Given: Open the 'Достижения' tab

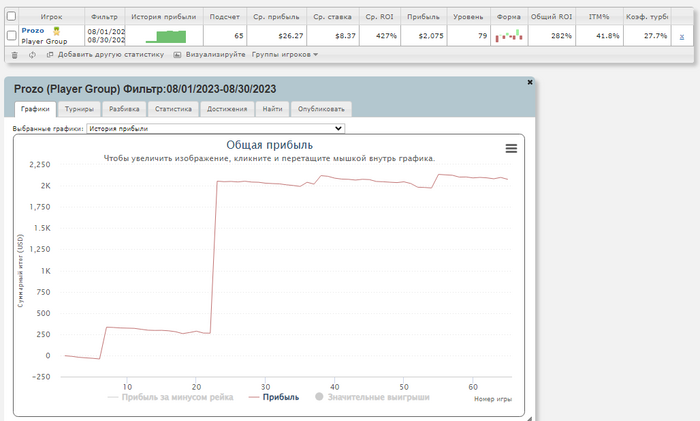Looking at the screenshot, I should click(x=227, y=109).
